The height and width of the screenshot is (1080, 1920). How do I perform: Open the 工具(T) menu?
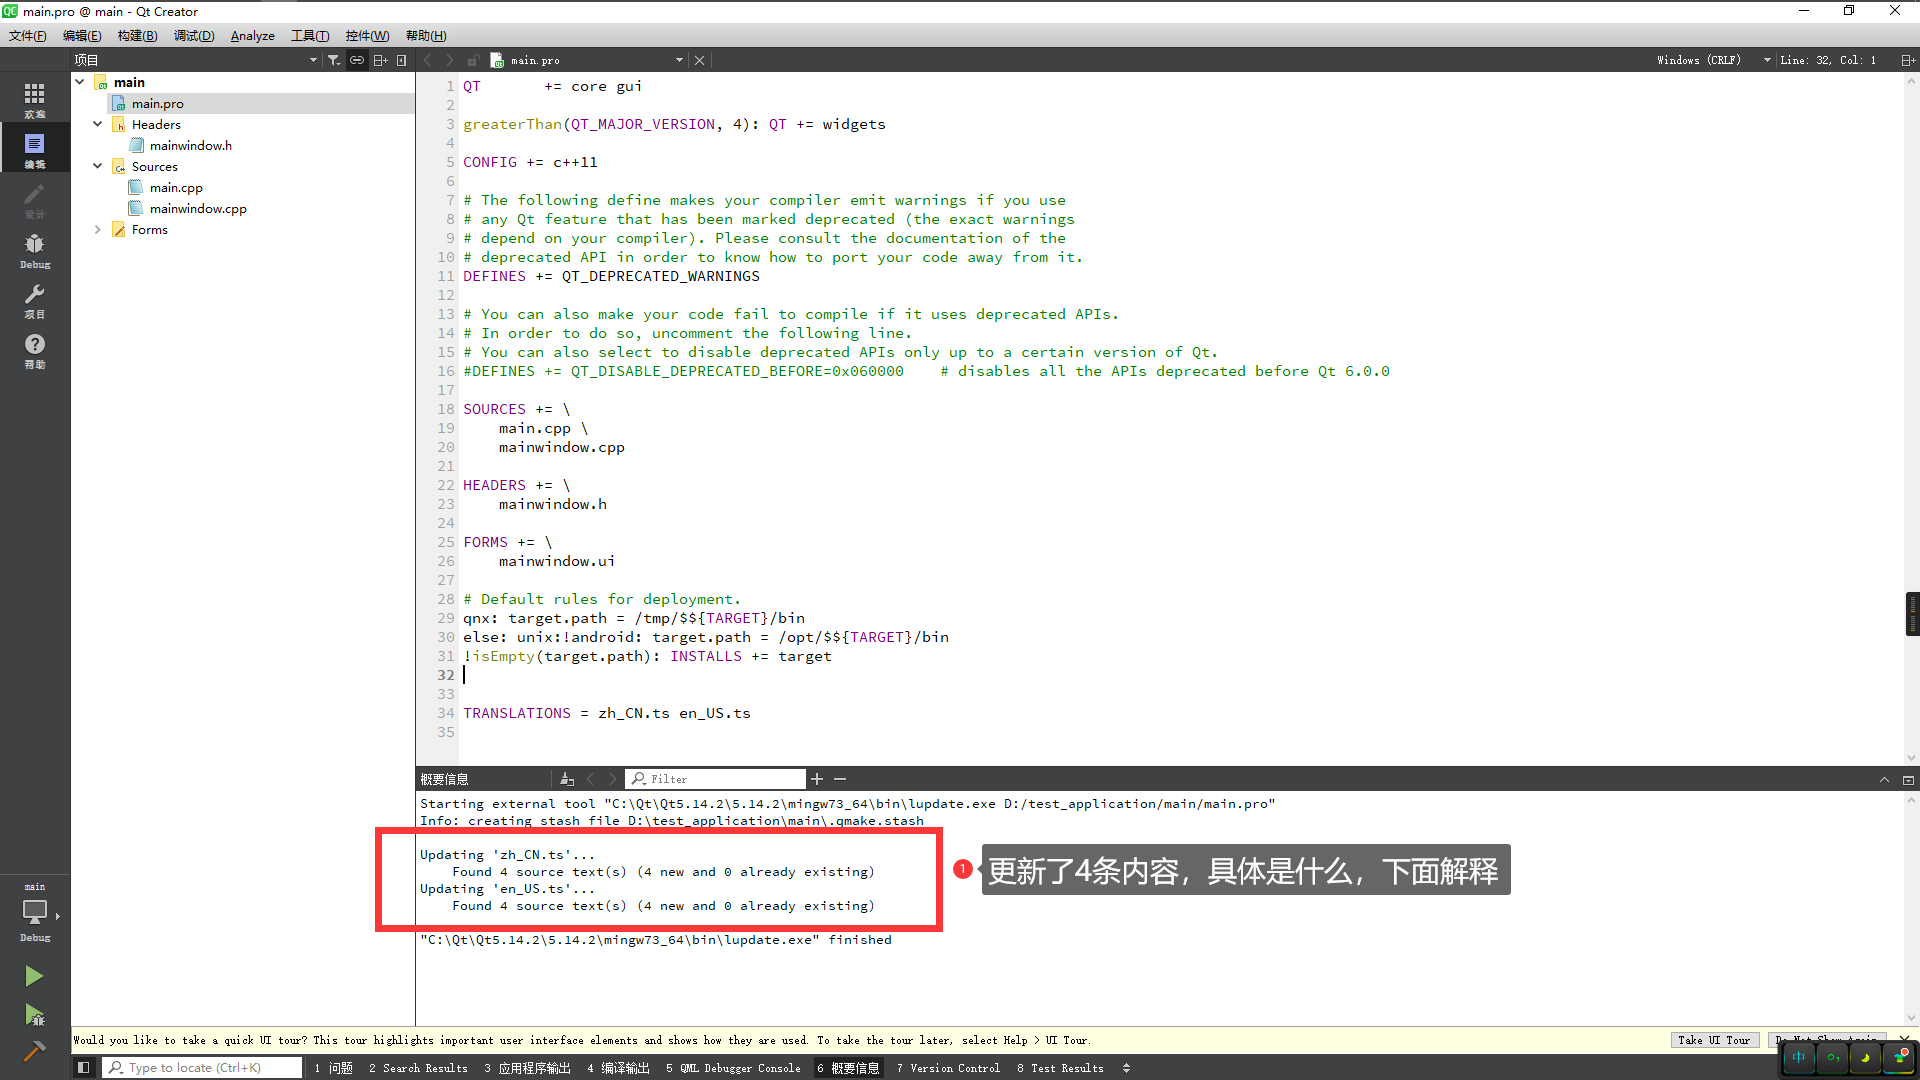coord(310,36)
